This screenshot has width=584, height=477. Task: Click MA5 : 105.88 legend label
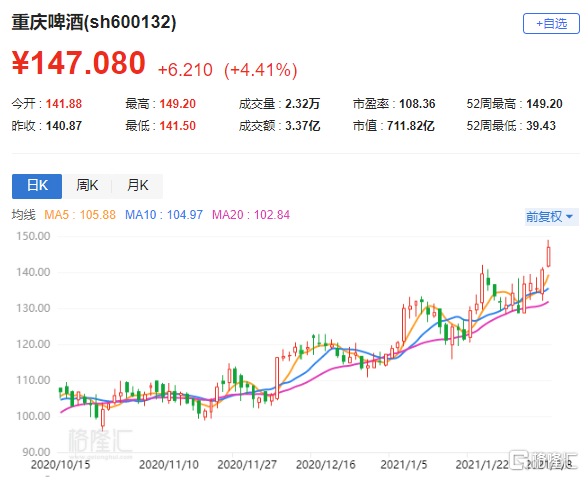80,215
